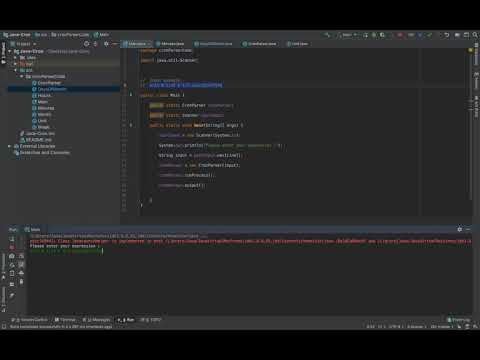Hide the Project panel with minus icon
This screenshot has height=360, width=480.
115,44
